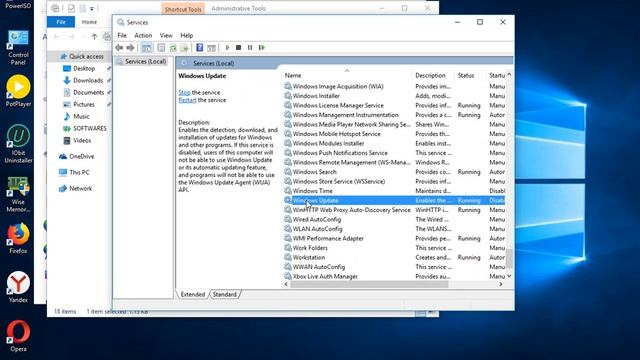640x360 pixels.
Task: Sort by the Description column header
Action: (x=433, y=76)
